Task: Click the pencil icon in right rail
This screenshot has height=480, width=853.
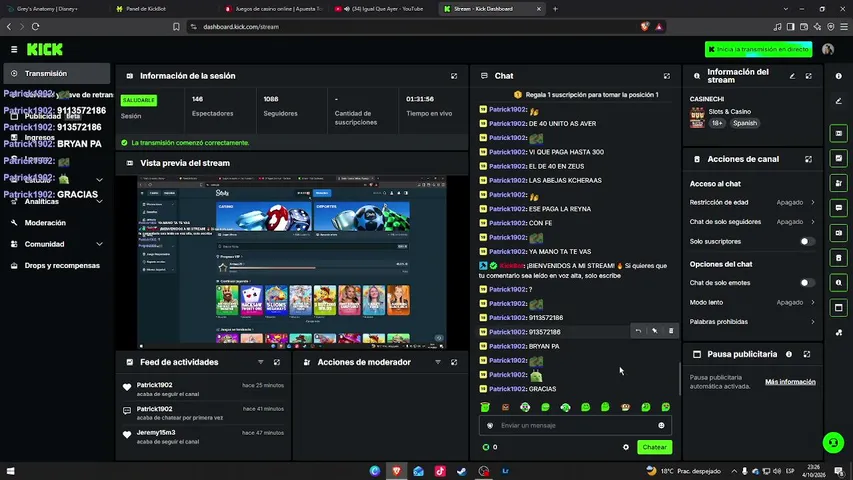Action: pos(838,101)
